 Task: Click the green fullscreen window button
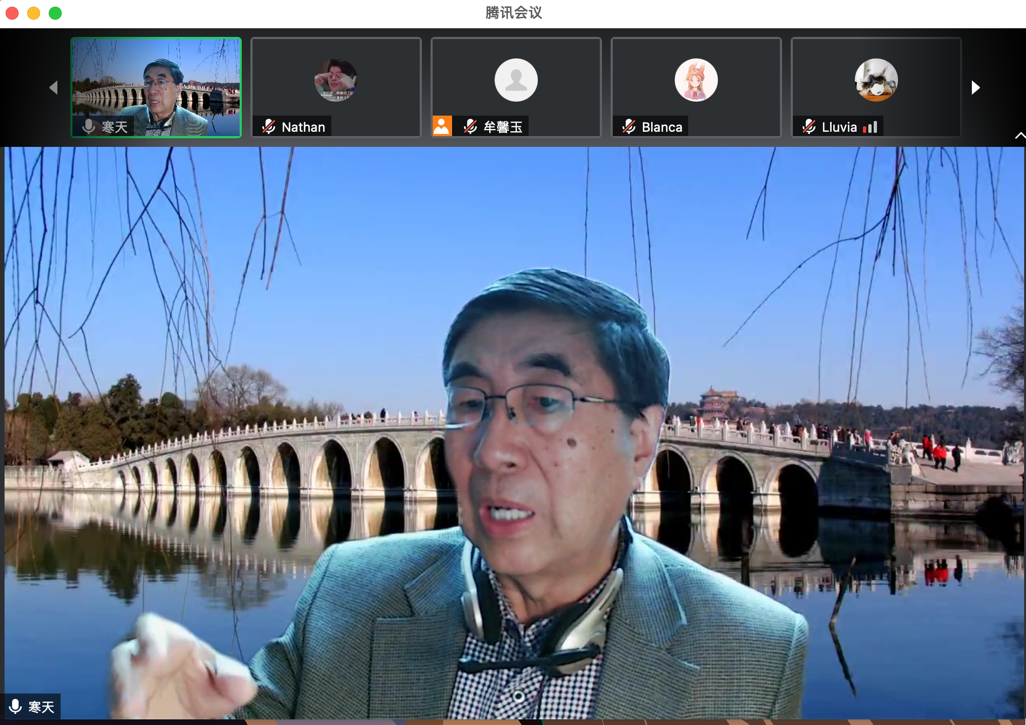click(x=56, y=13)
